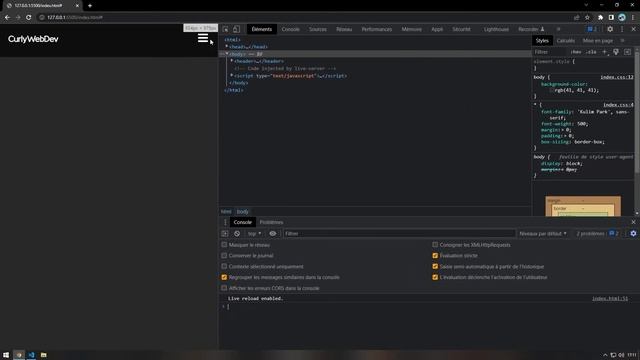Open the Sources tab
The width and height of the screenshot is (640, 360).
tap(318, 29)
